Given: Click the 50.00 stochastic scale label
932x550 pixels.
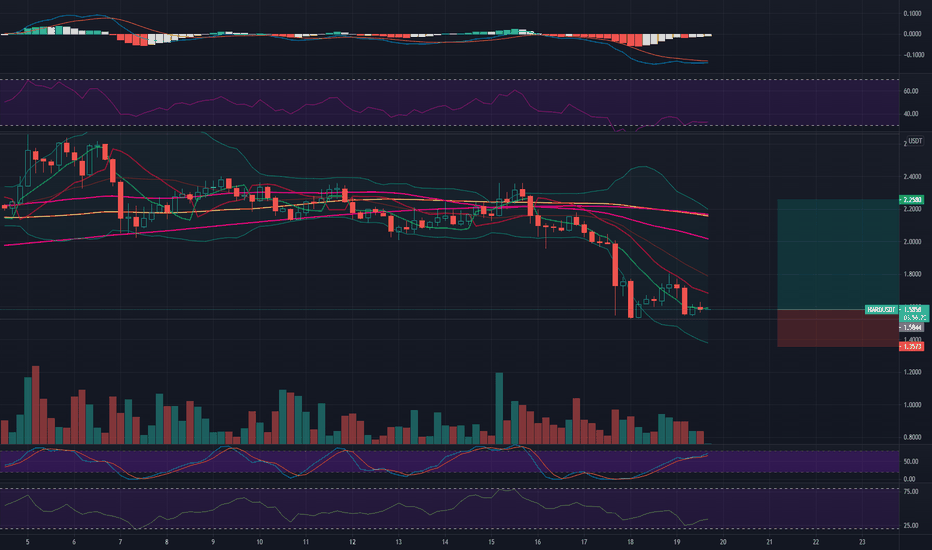Looking at the screenshot, I should [911, 461].
